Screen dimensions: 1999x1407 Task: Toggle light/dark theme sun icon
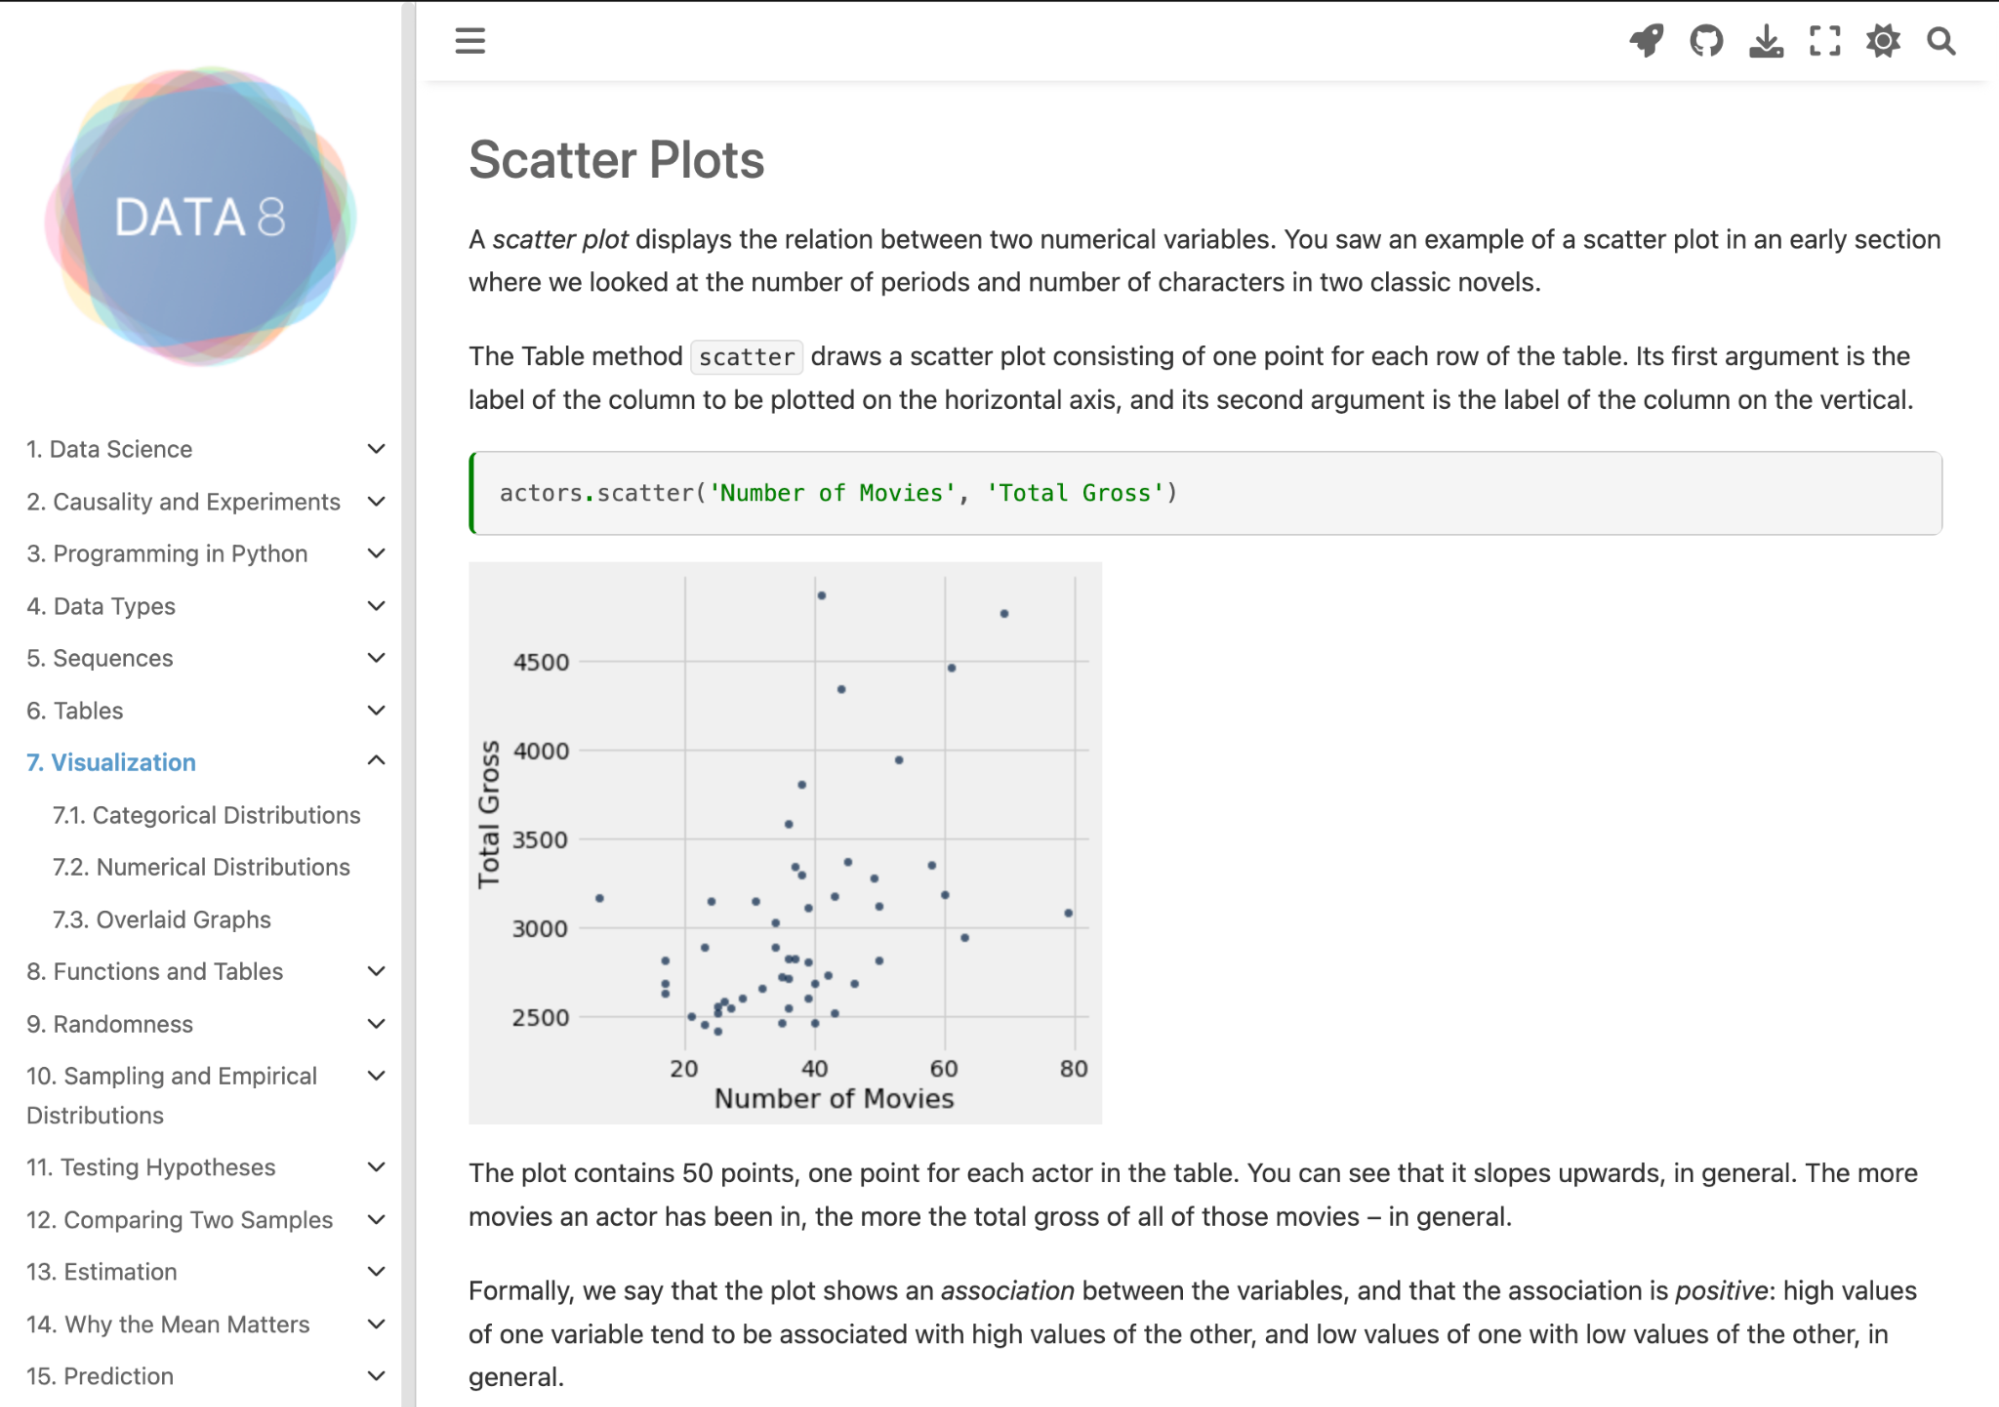coord(1883,41)
